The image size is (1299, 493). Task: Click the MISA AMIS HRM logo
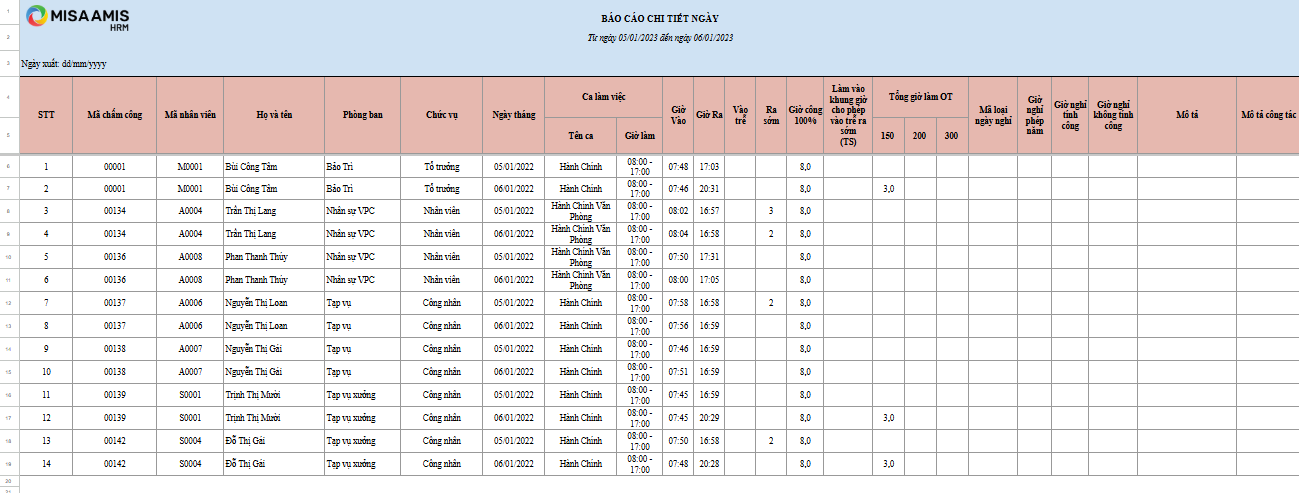pyautogui.click(x=78, y=17)
